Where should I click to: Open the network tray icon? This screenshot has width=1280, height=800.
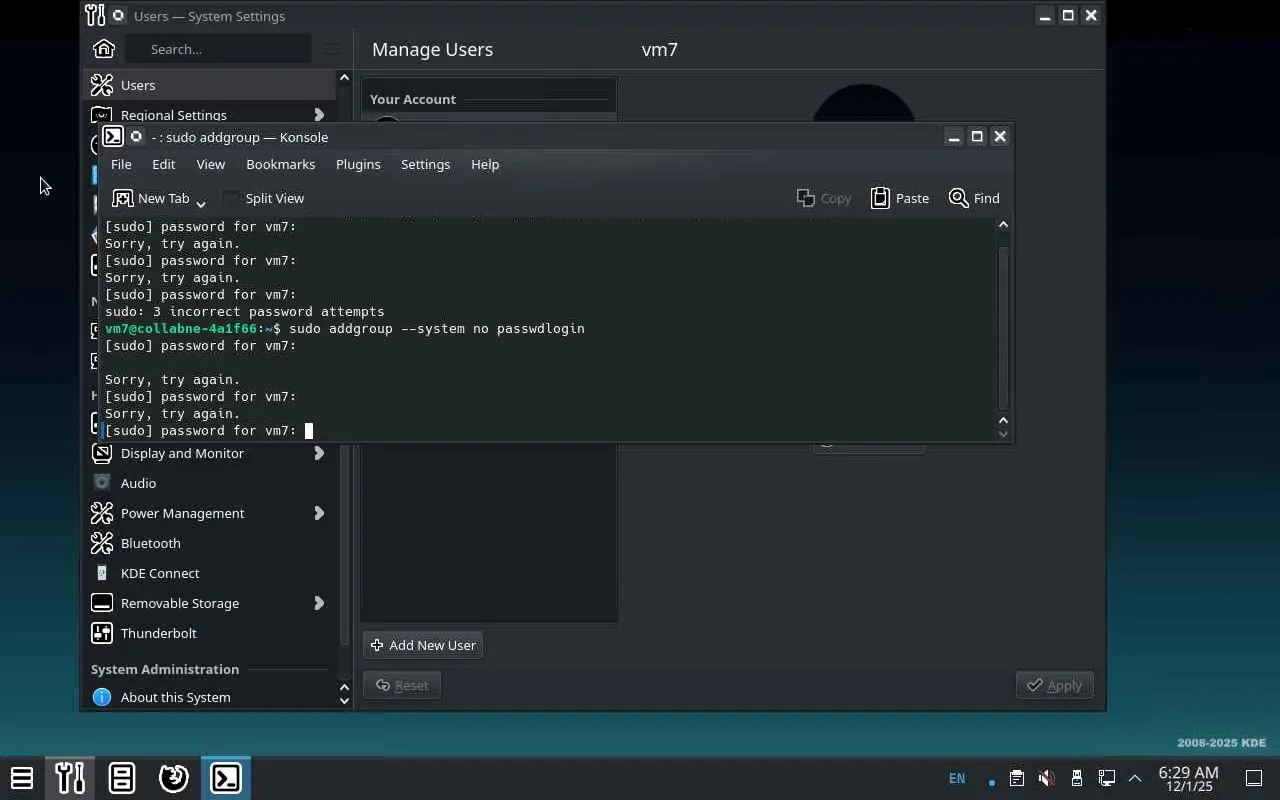[x=1106, y=778]
